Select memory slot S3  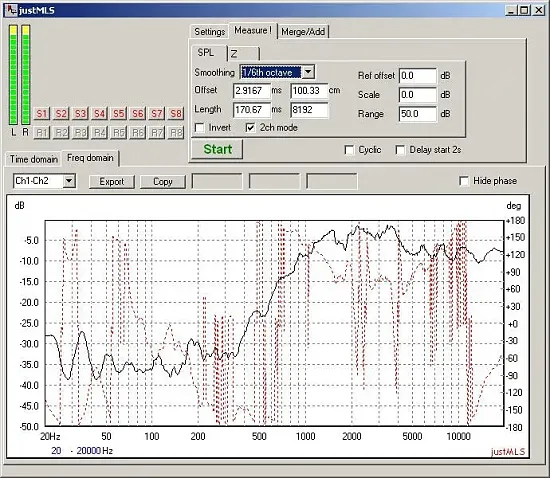tap(80, 114)
